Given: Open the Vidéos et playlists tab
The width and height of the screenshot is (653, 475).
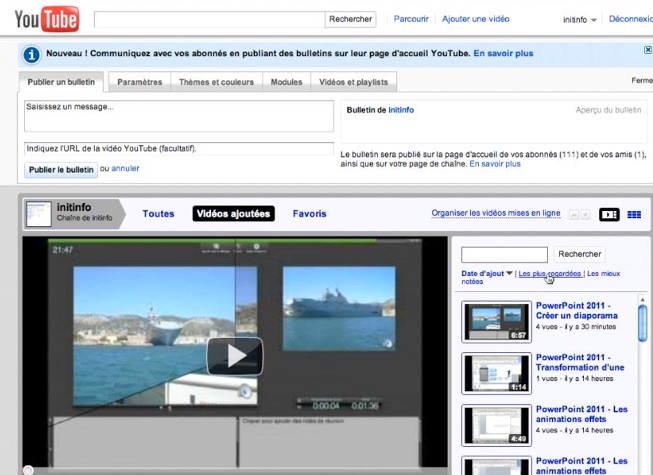Looking at the screenshot, I should 353,82.
